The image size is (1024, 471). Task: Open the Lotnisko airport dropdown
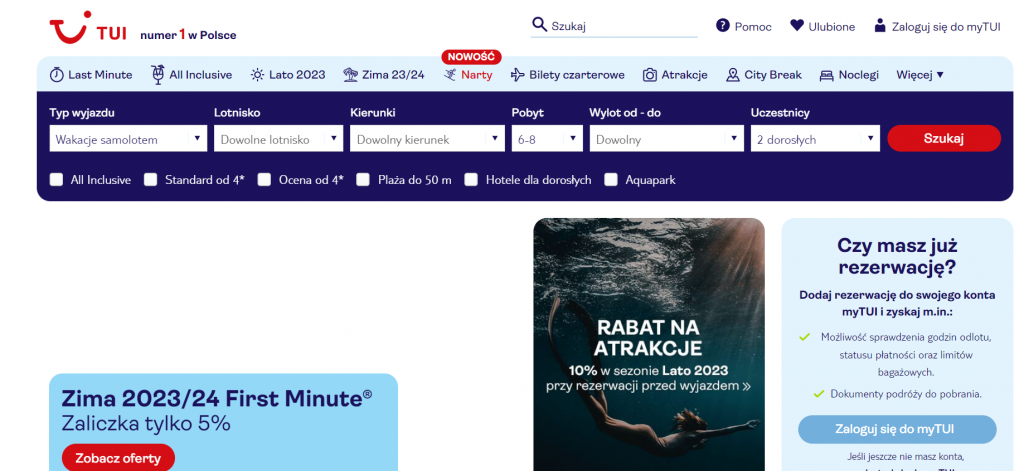click(278, 138)
